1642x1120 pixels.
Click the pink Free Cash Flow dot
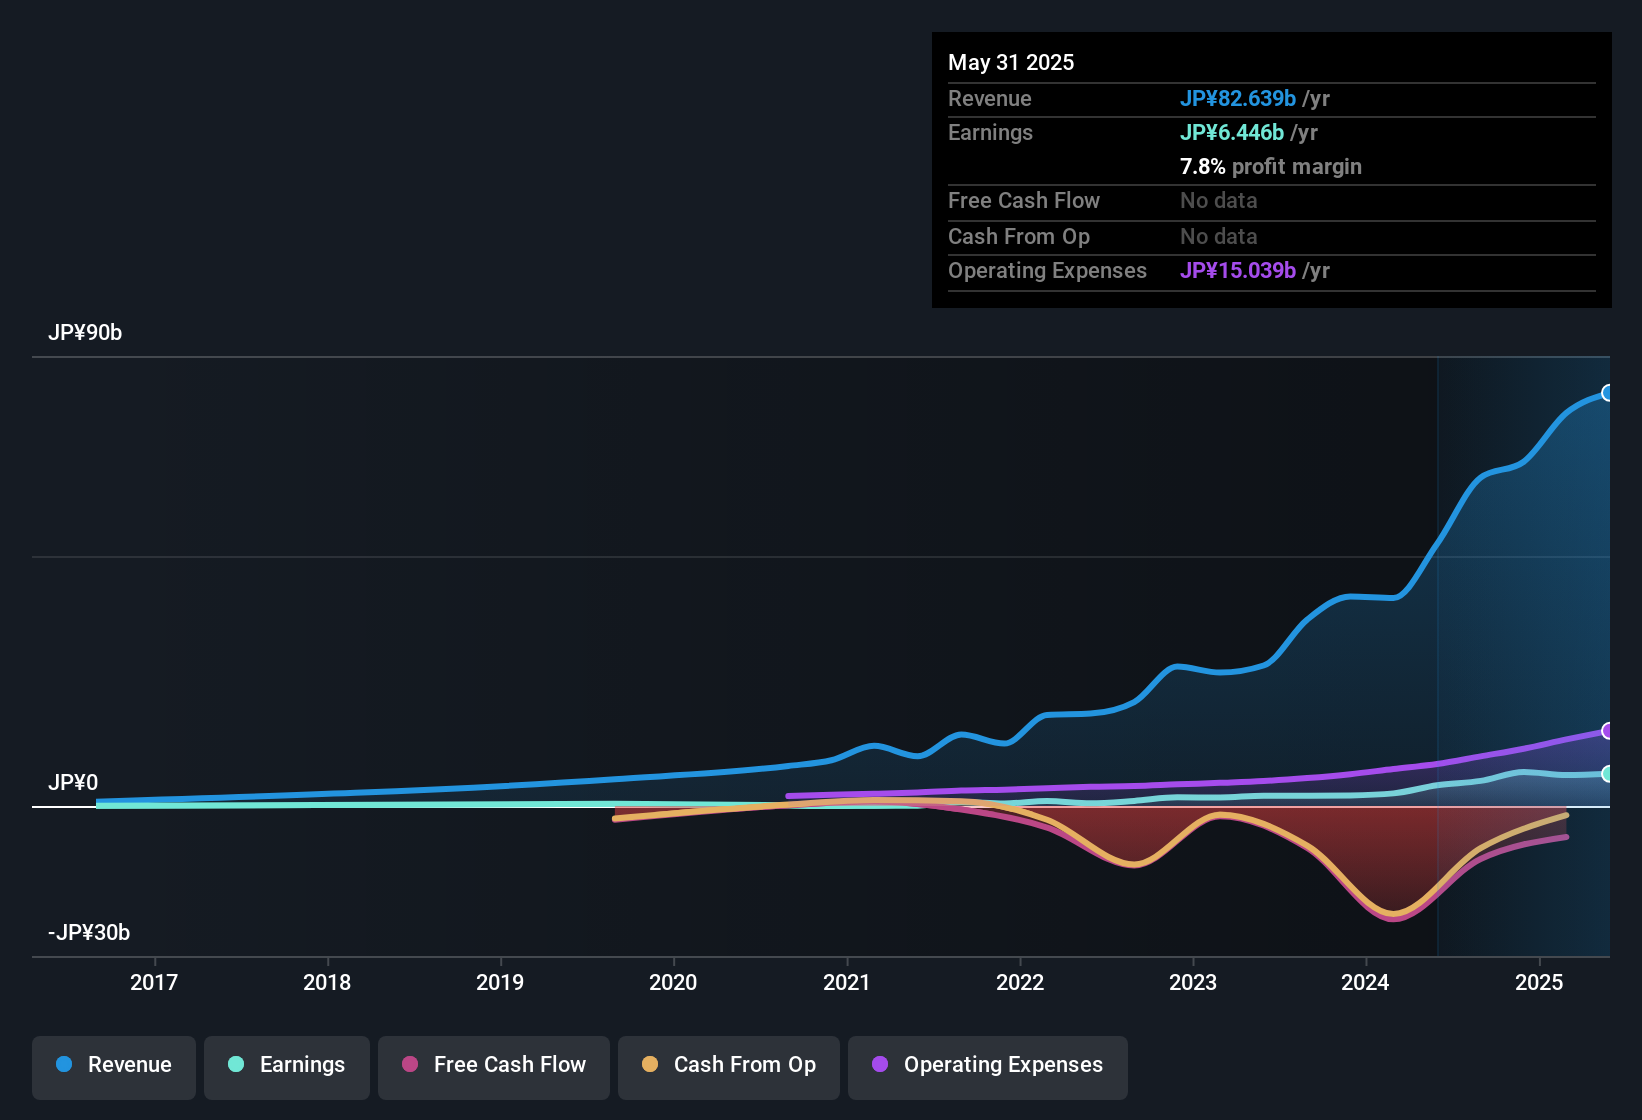pyautogui.click(x=410, y=1065)
